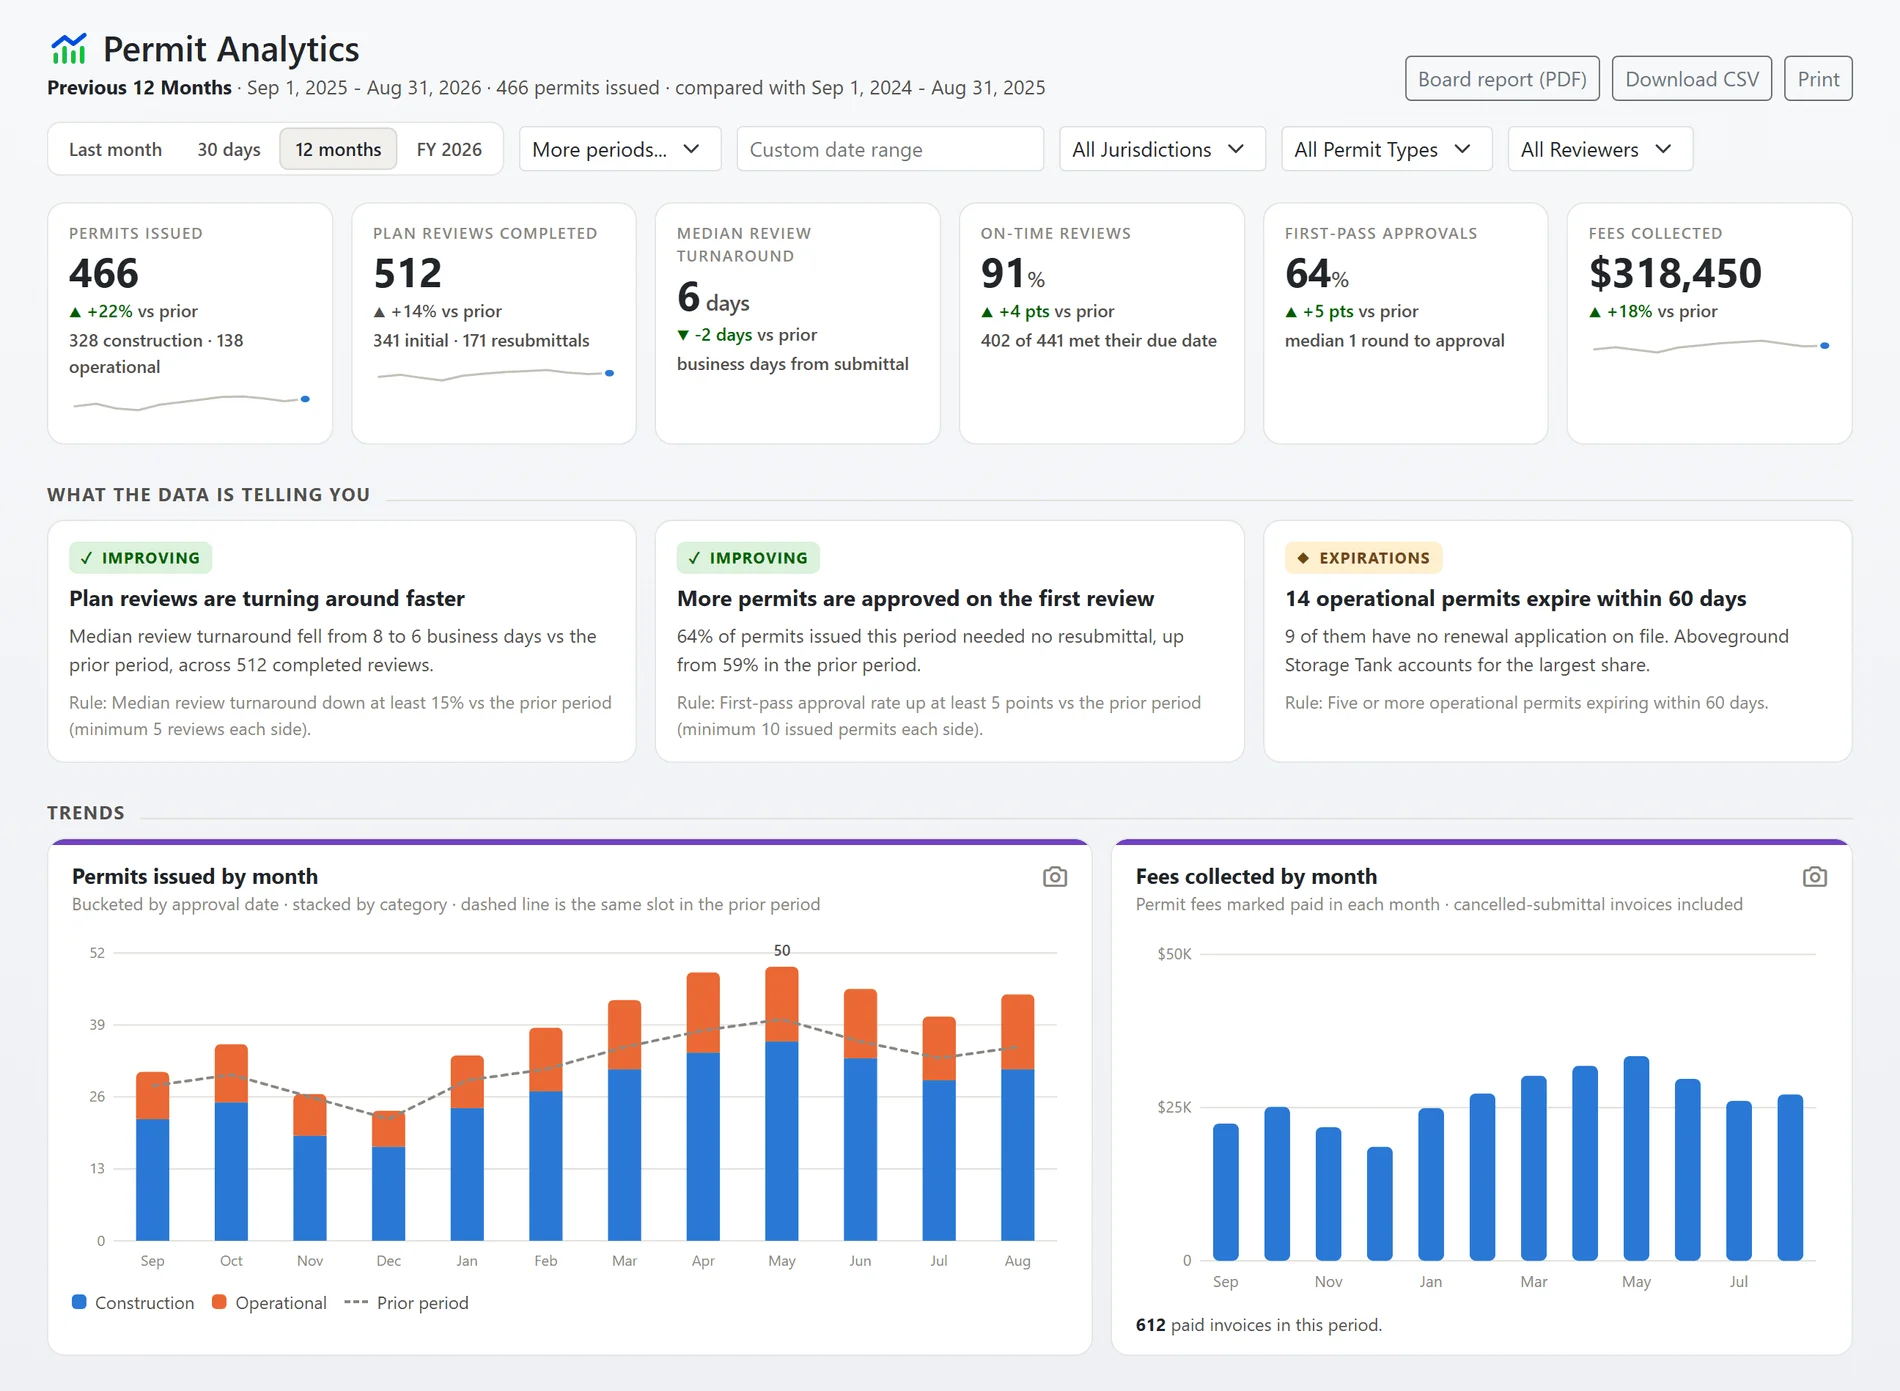
Task: Click 'business days from submittal' text
Action: (793, 364)
